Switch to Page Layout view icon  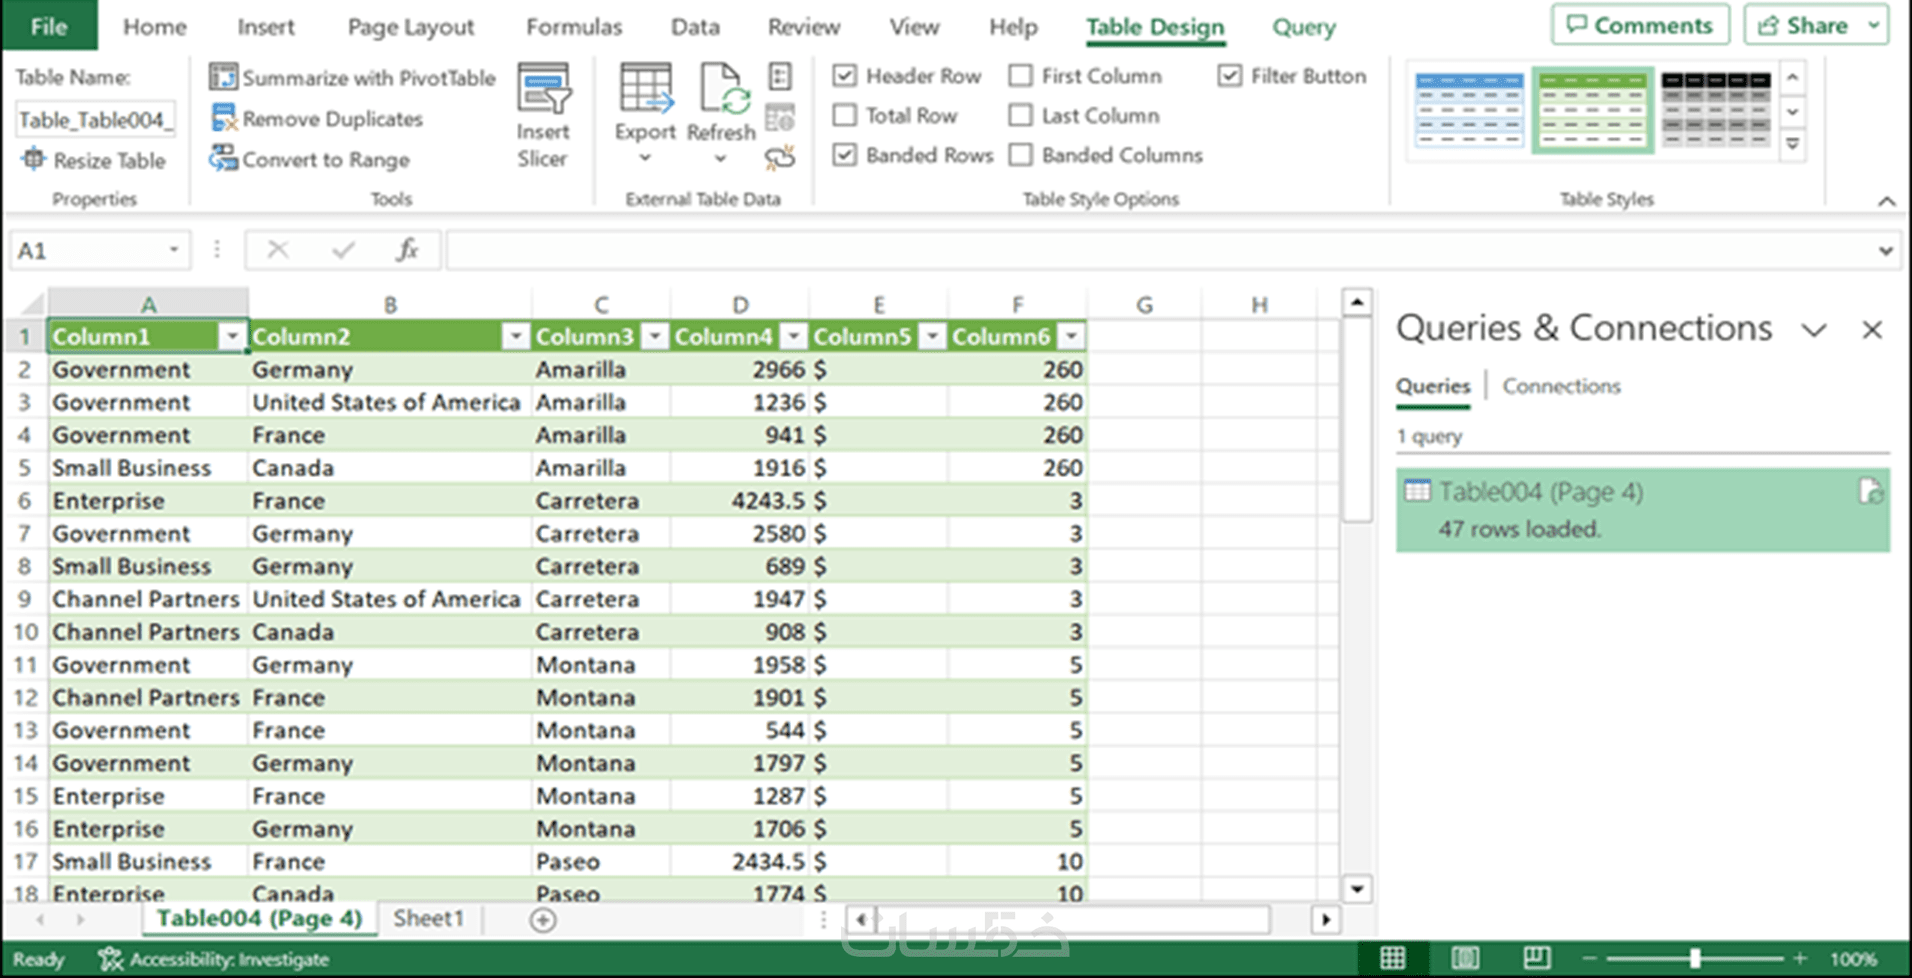point(1465,958)
